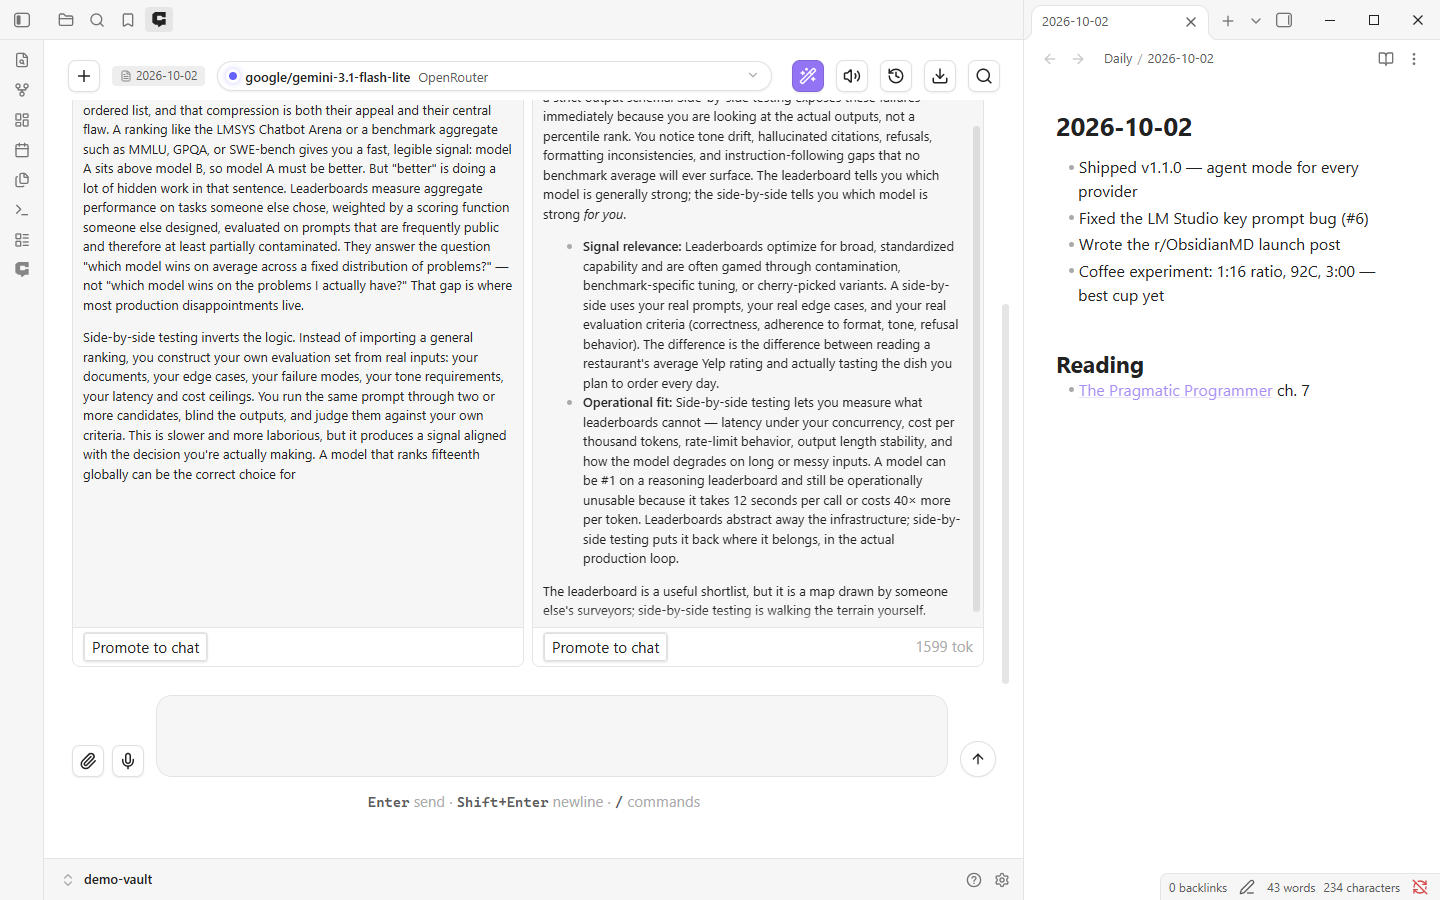Search the chat using the magnifier beside export

[984, 76]
